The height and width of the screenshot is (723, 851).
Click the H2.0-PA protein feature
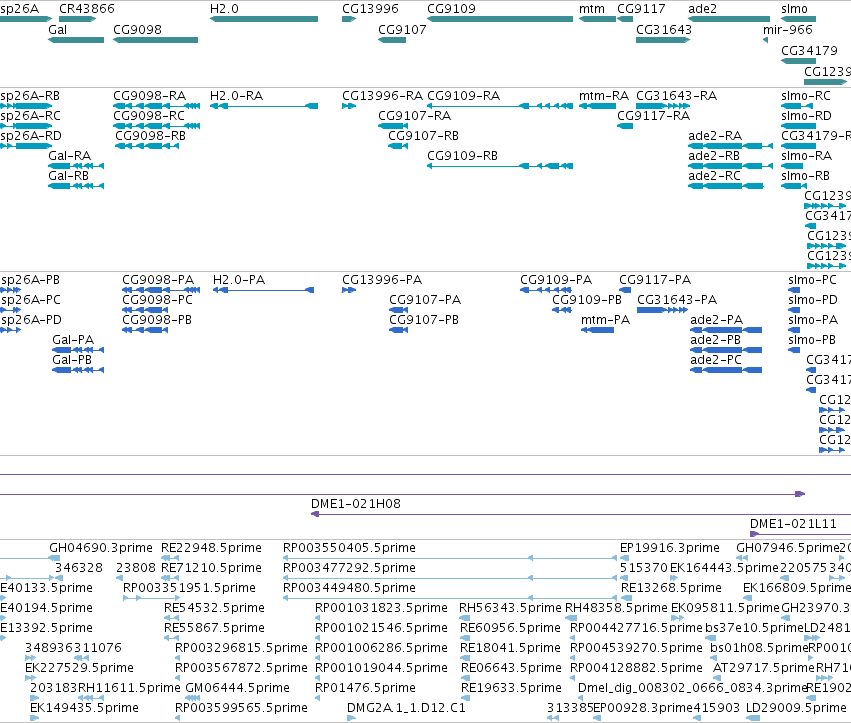click(x=263, y=290)
